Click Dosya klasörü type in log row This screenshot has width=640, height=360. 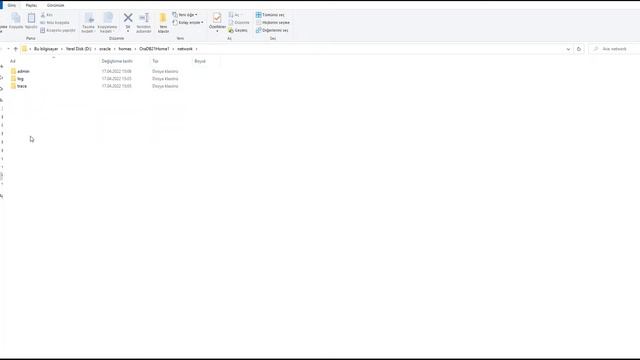click(165, 79)
